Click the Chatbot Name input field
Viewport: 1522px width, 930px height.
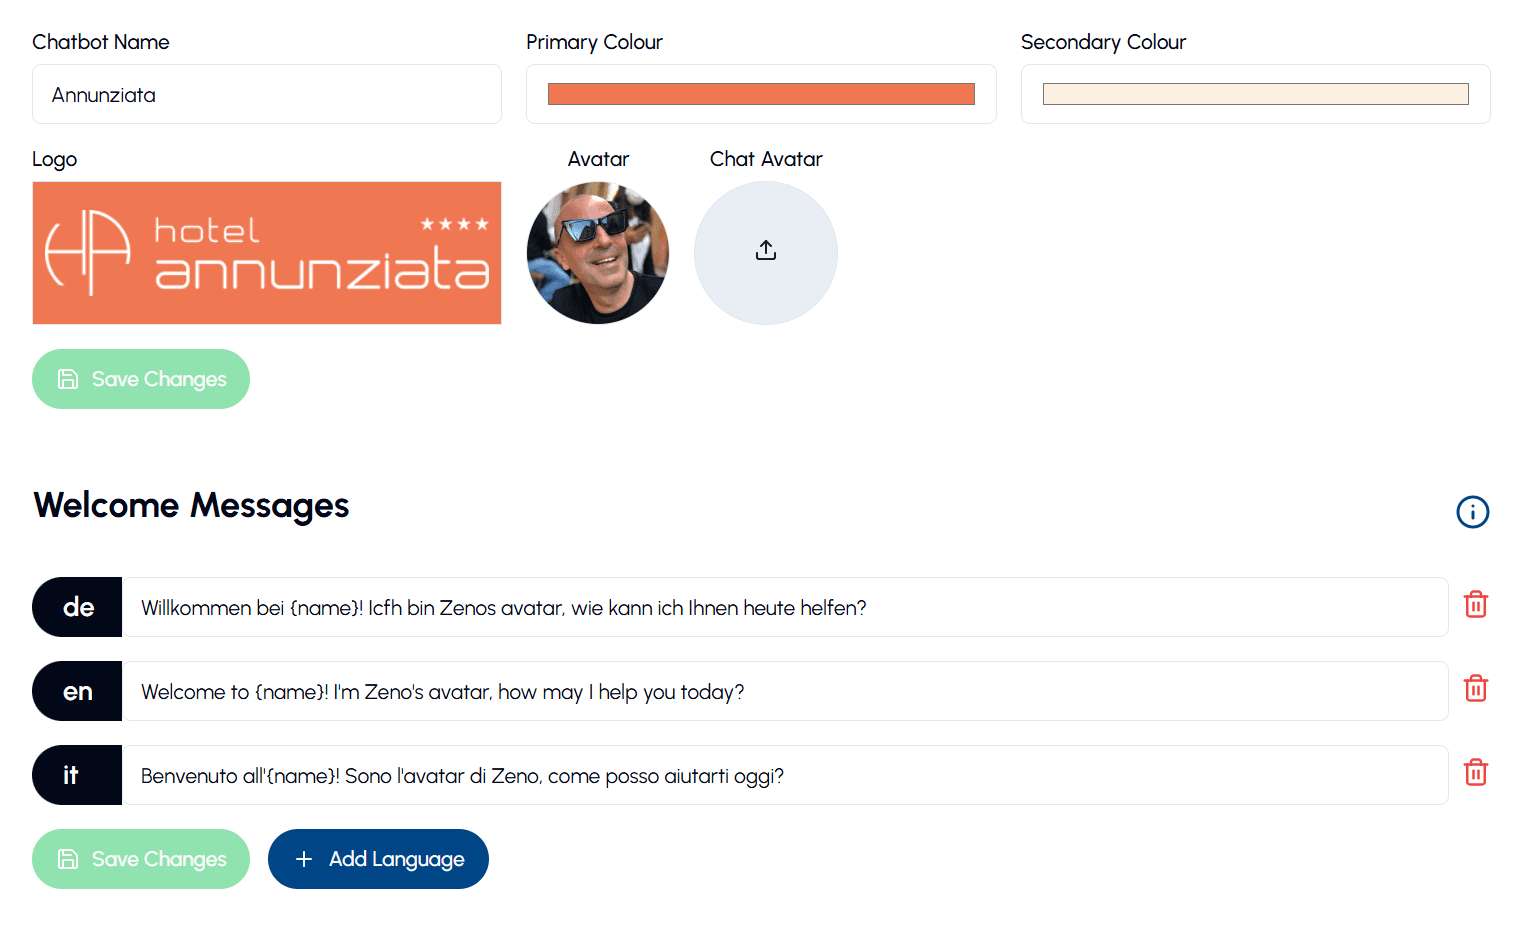click(x=267, y=95)
